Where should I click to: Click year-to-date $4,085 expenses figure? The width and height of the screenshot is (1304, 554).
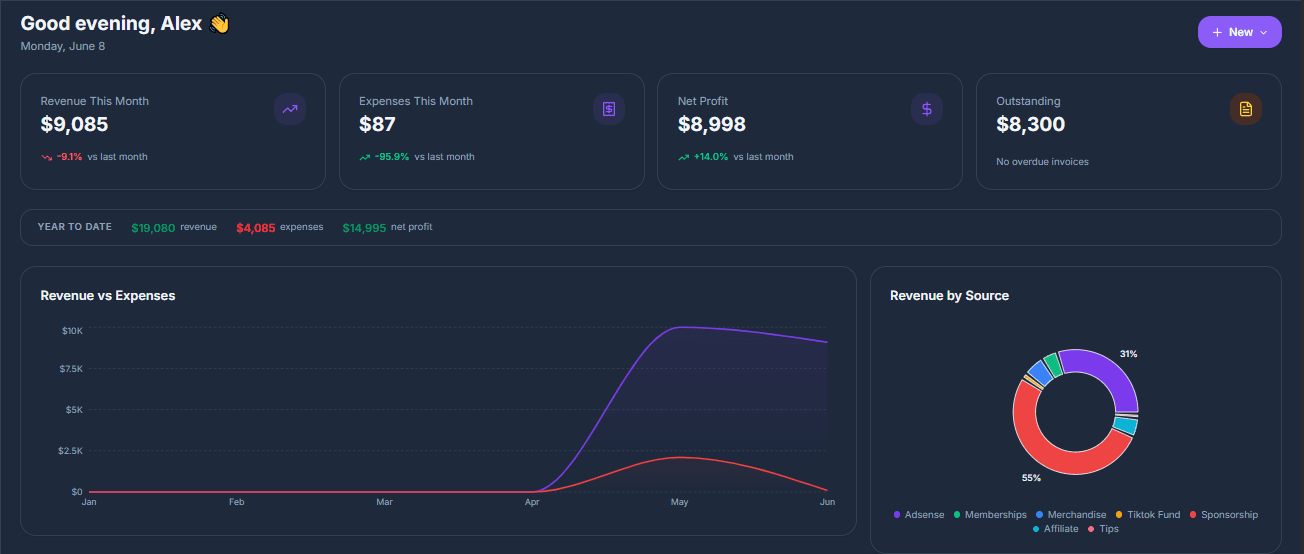click(x=256, y=228)
